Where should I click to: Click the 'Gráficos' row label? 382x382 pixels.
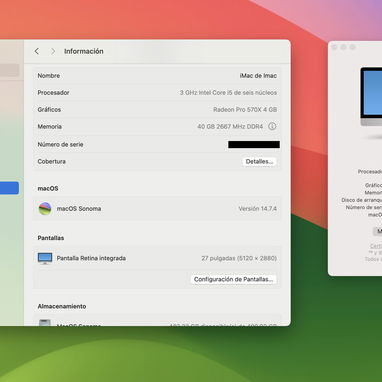[49, 110]
